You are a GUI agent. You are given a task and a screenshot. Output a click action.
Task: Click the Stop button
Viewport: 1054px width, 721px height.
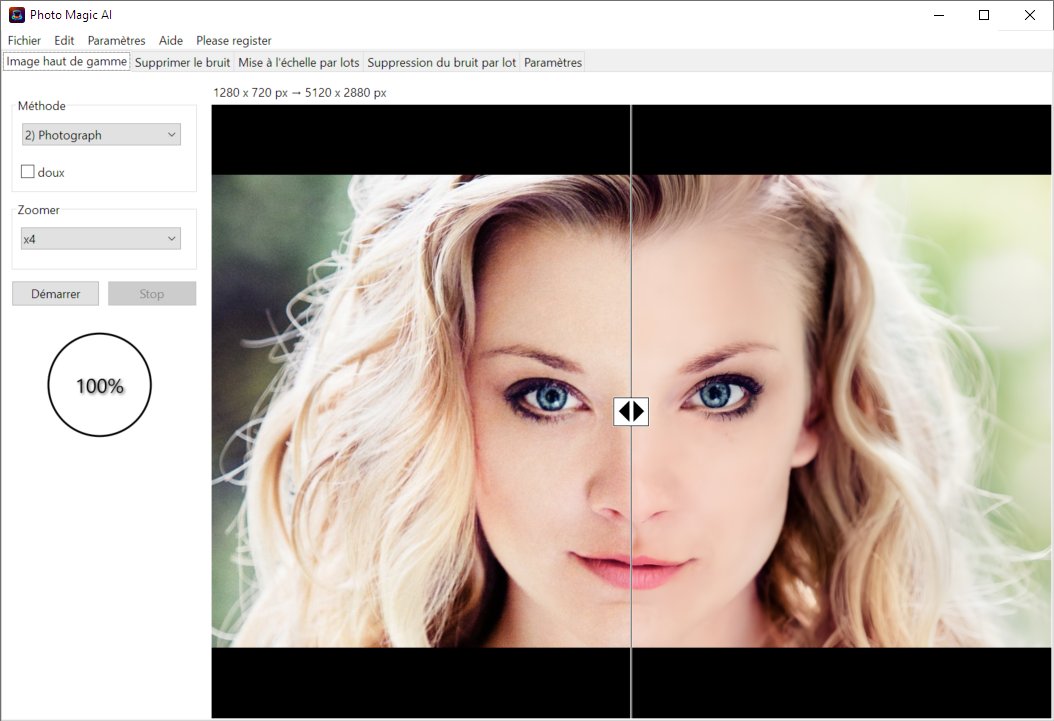(x=151, y=293)
